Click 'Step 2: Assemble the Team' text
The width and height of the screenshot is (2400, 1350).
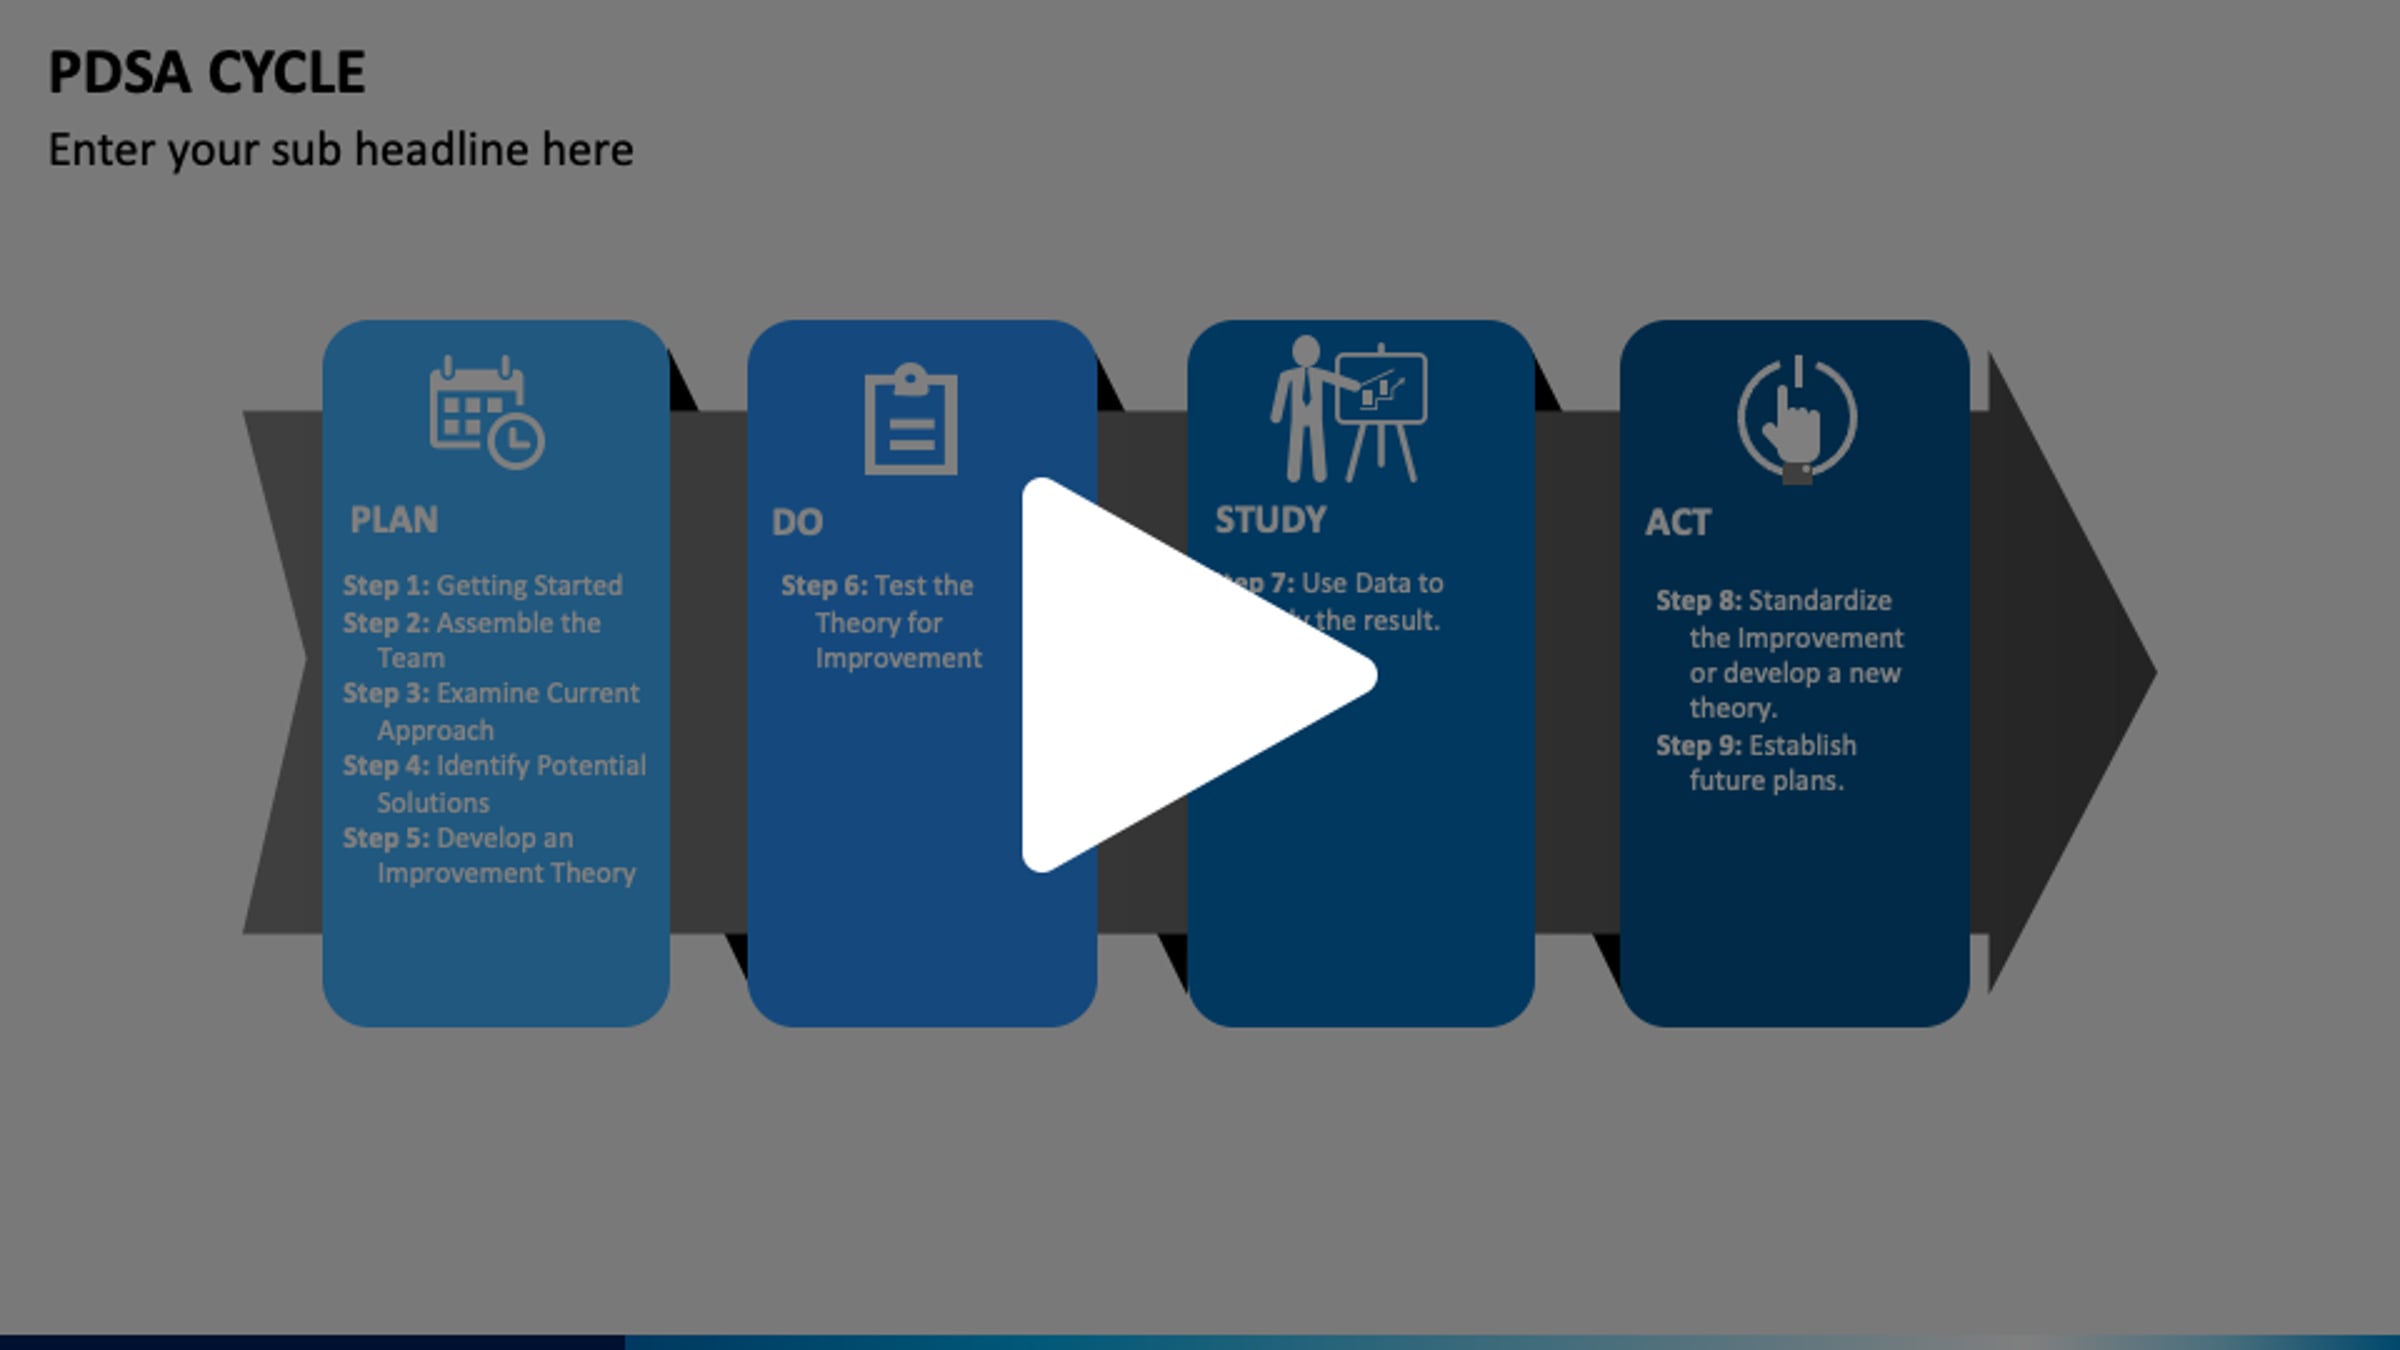[472, 640]
